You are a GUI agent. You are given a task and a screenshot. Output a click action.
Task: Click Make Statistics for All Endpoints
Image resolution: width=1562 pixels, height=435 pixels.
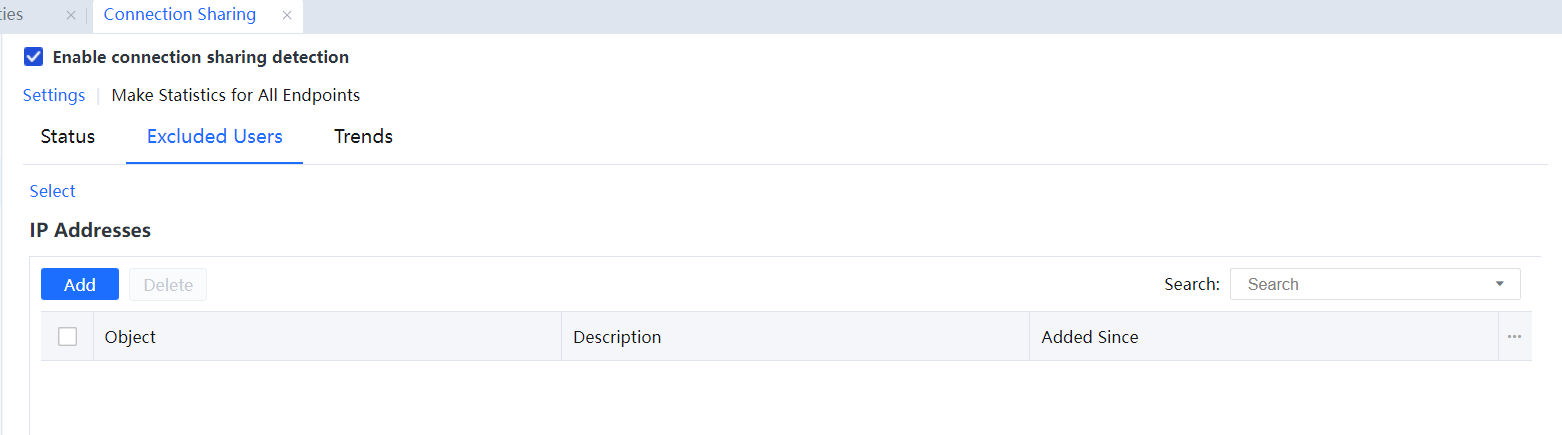pyautogui.click(x=236, y=95)
